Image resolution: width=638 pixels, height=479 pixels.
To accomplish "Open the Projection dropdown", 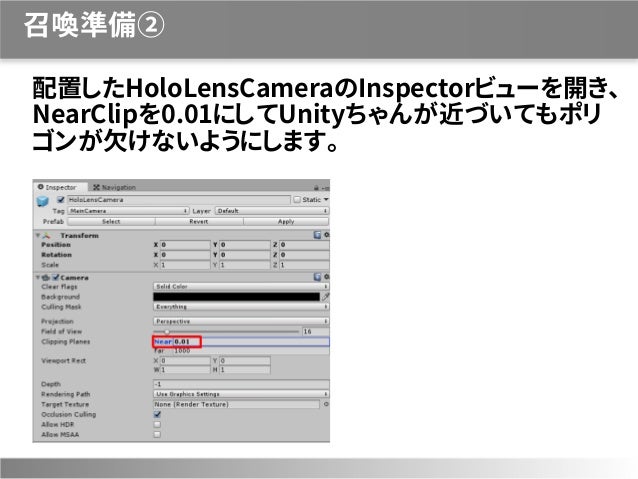I will click(x=241, y=321).
